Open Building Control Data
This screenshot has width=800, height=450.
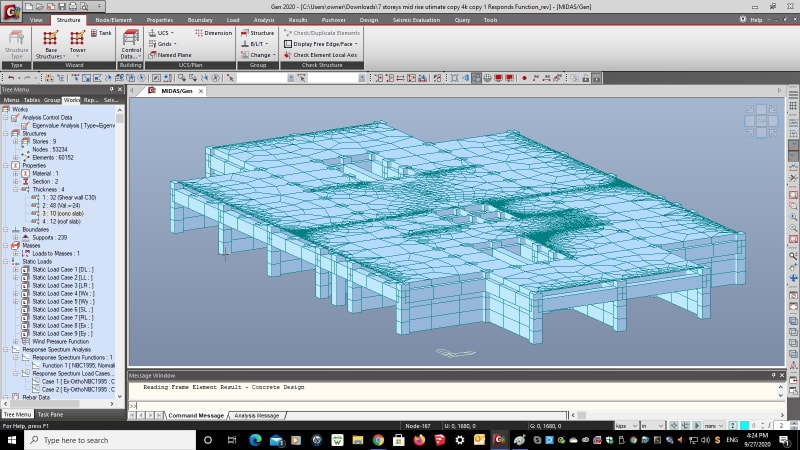click(131, 44)
